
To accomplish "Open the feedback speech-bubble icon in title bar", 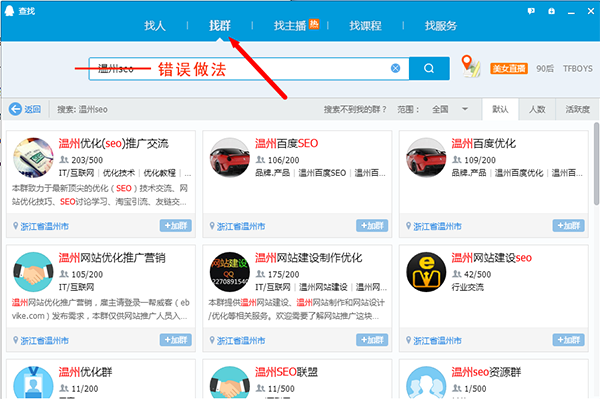I will point(531,11).
